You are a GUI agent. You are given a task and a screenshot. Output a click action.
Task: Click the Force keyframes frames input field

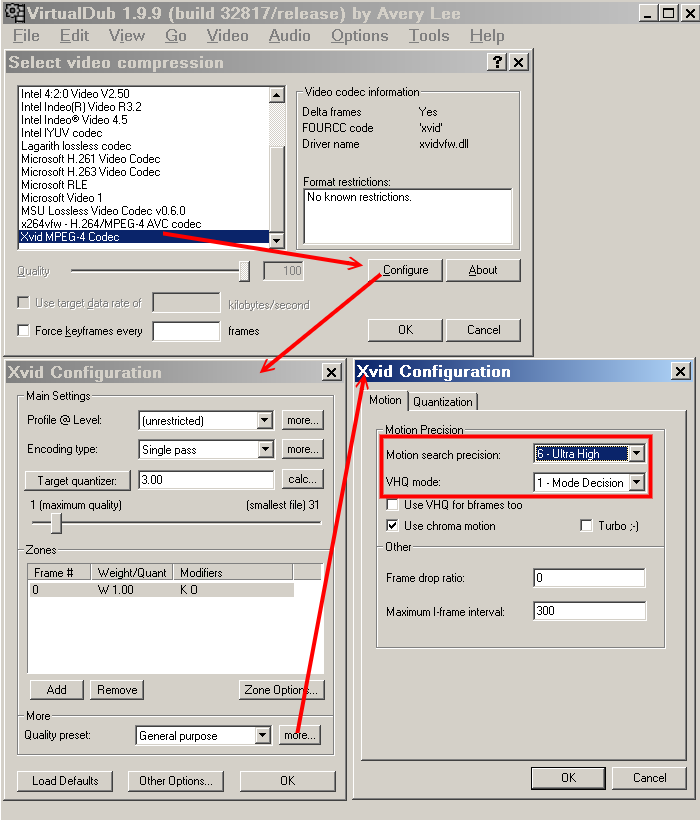point(186,331)
